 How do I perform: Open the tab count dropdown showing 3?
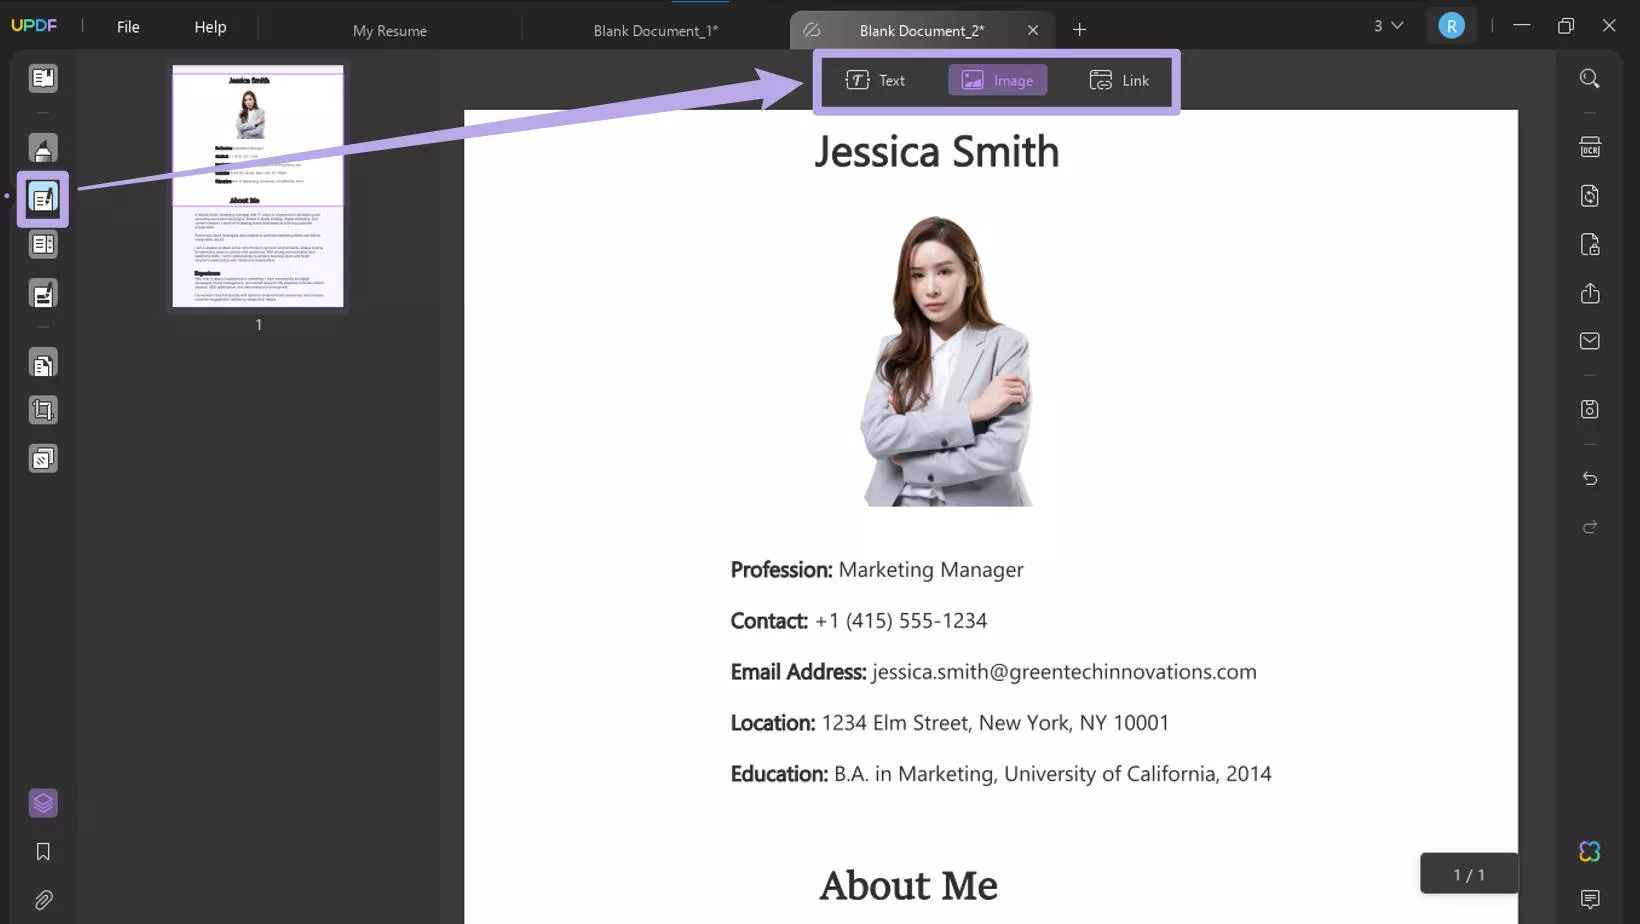pos(1387,26)
